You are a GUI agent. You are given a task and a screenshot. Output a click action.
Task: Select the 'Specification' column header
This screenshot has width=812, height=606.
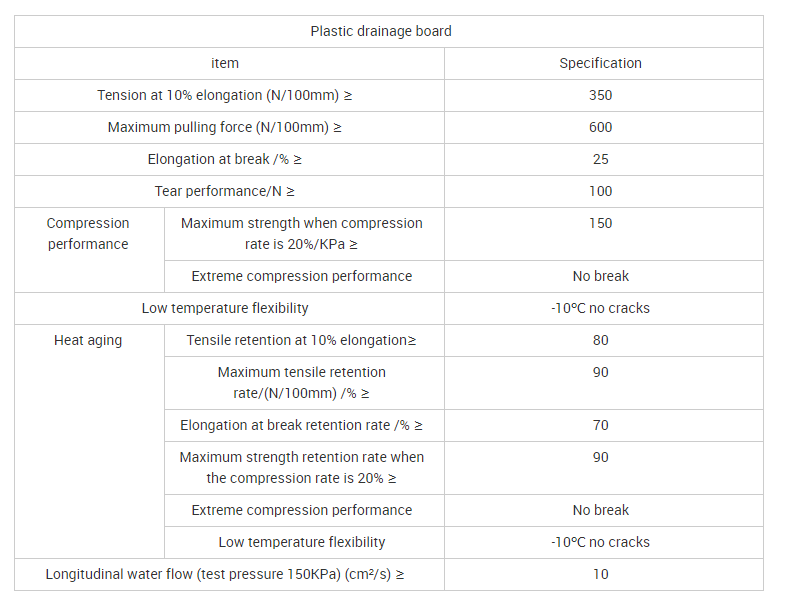point(600,63)
